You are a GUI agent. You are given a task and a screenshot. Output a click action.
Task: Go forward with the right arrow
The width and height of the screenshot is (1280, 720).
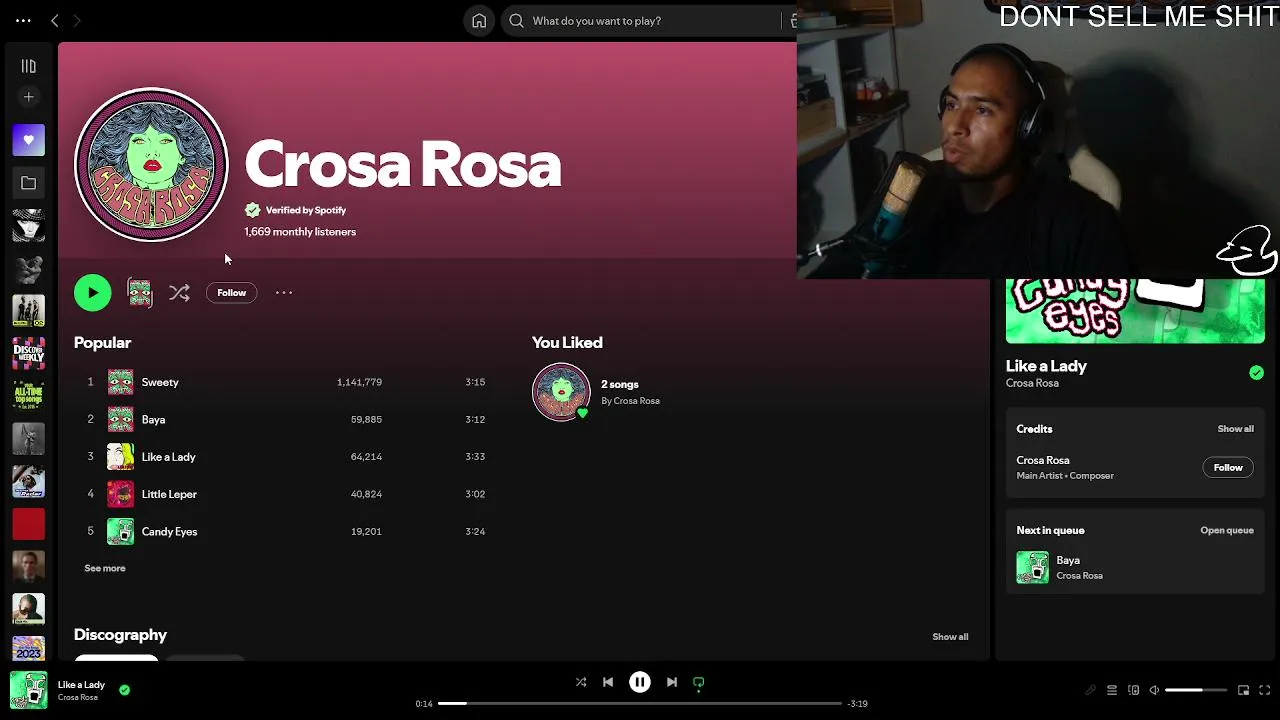(77, 20)
